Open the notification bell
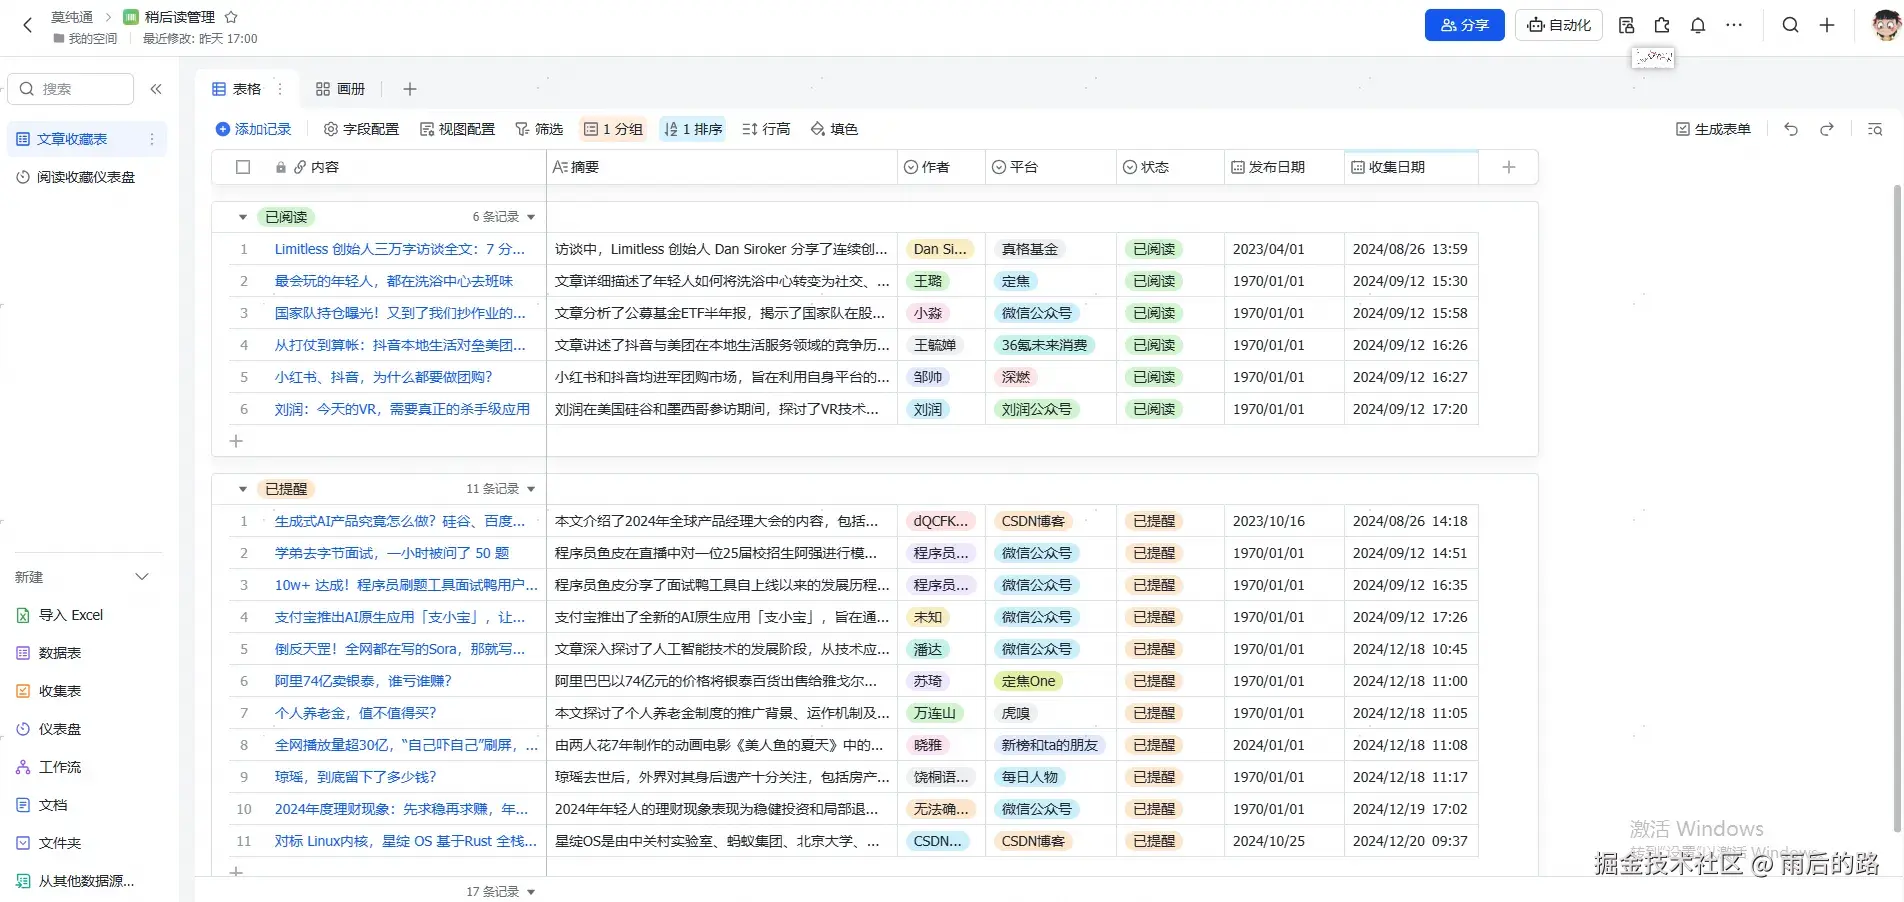Image resolution: width=1904 pixels, height=902 pixels. [x=1697, y=24]
